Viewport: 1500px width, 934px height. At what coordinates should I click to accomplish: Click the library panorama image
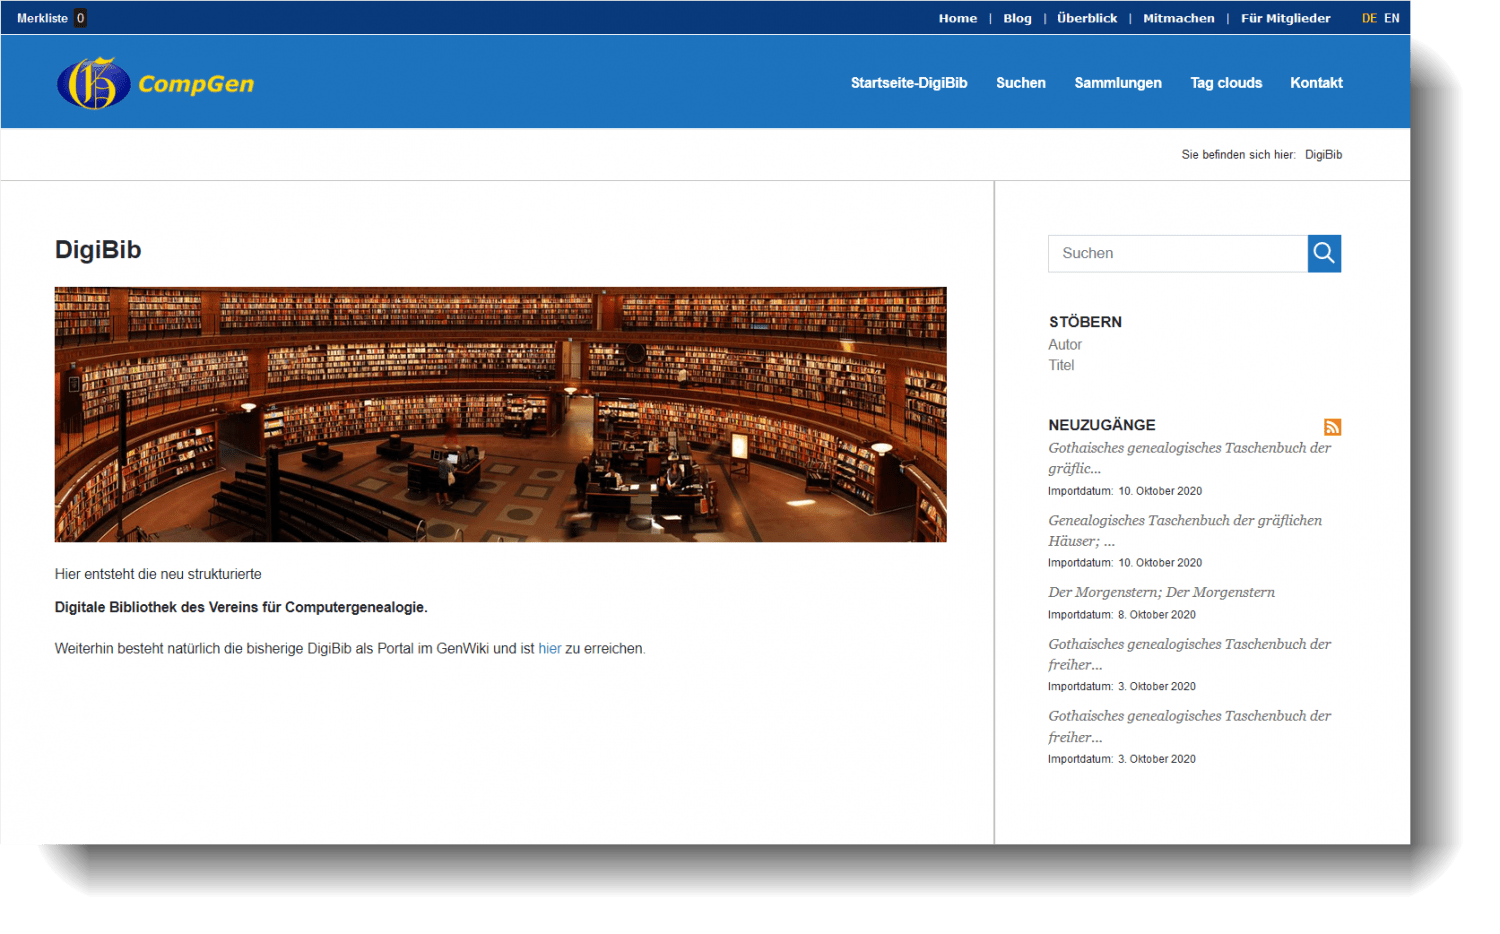(500, 414)
